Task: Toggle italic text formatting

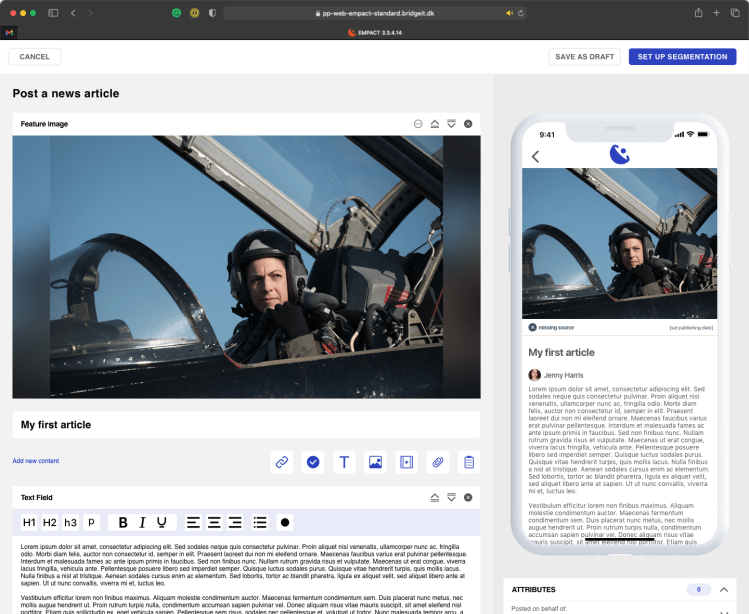Action: pos(142,522)
